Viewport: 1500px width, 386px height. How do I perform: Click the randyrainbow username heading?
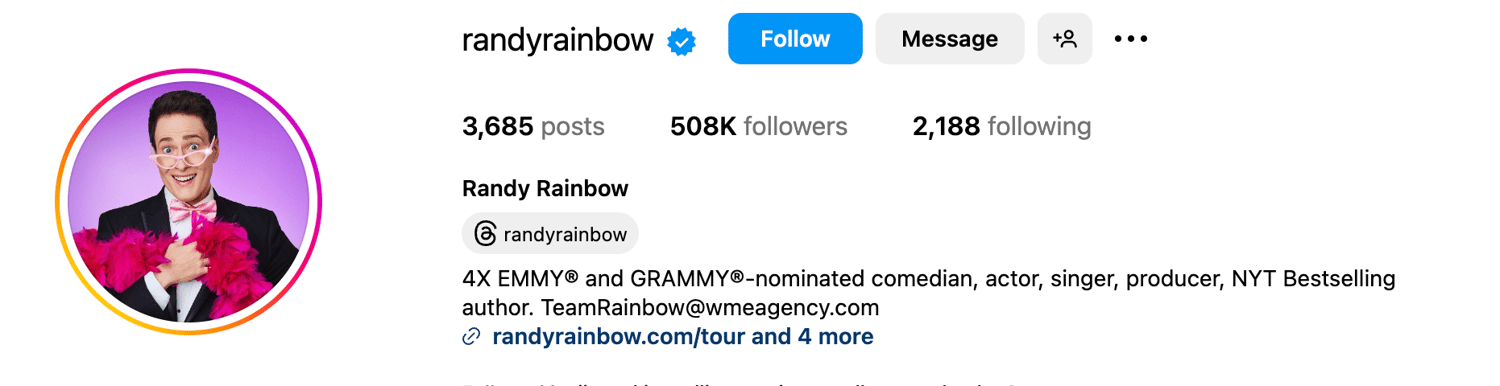[558, 40]
